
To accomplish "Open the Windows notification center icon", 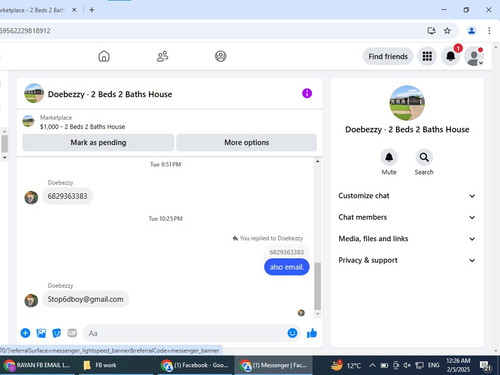I will click(485, 366).
